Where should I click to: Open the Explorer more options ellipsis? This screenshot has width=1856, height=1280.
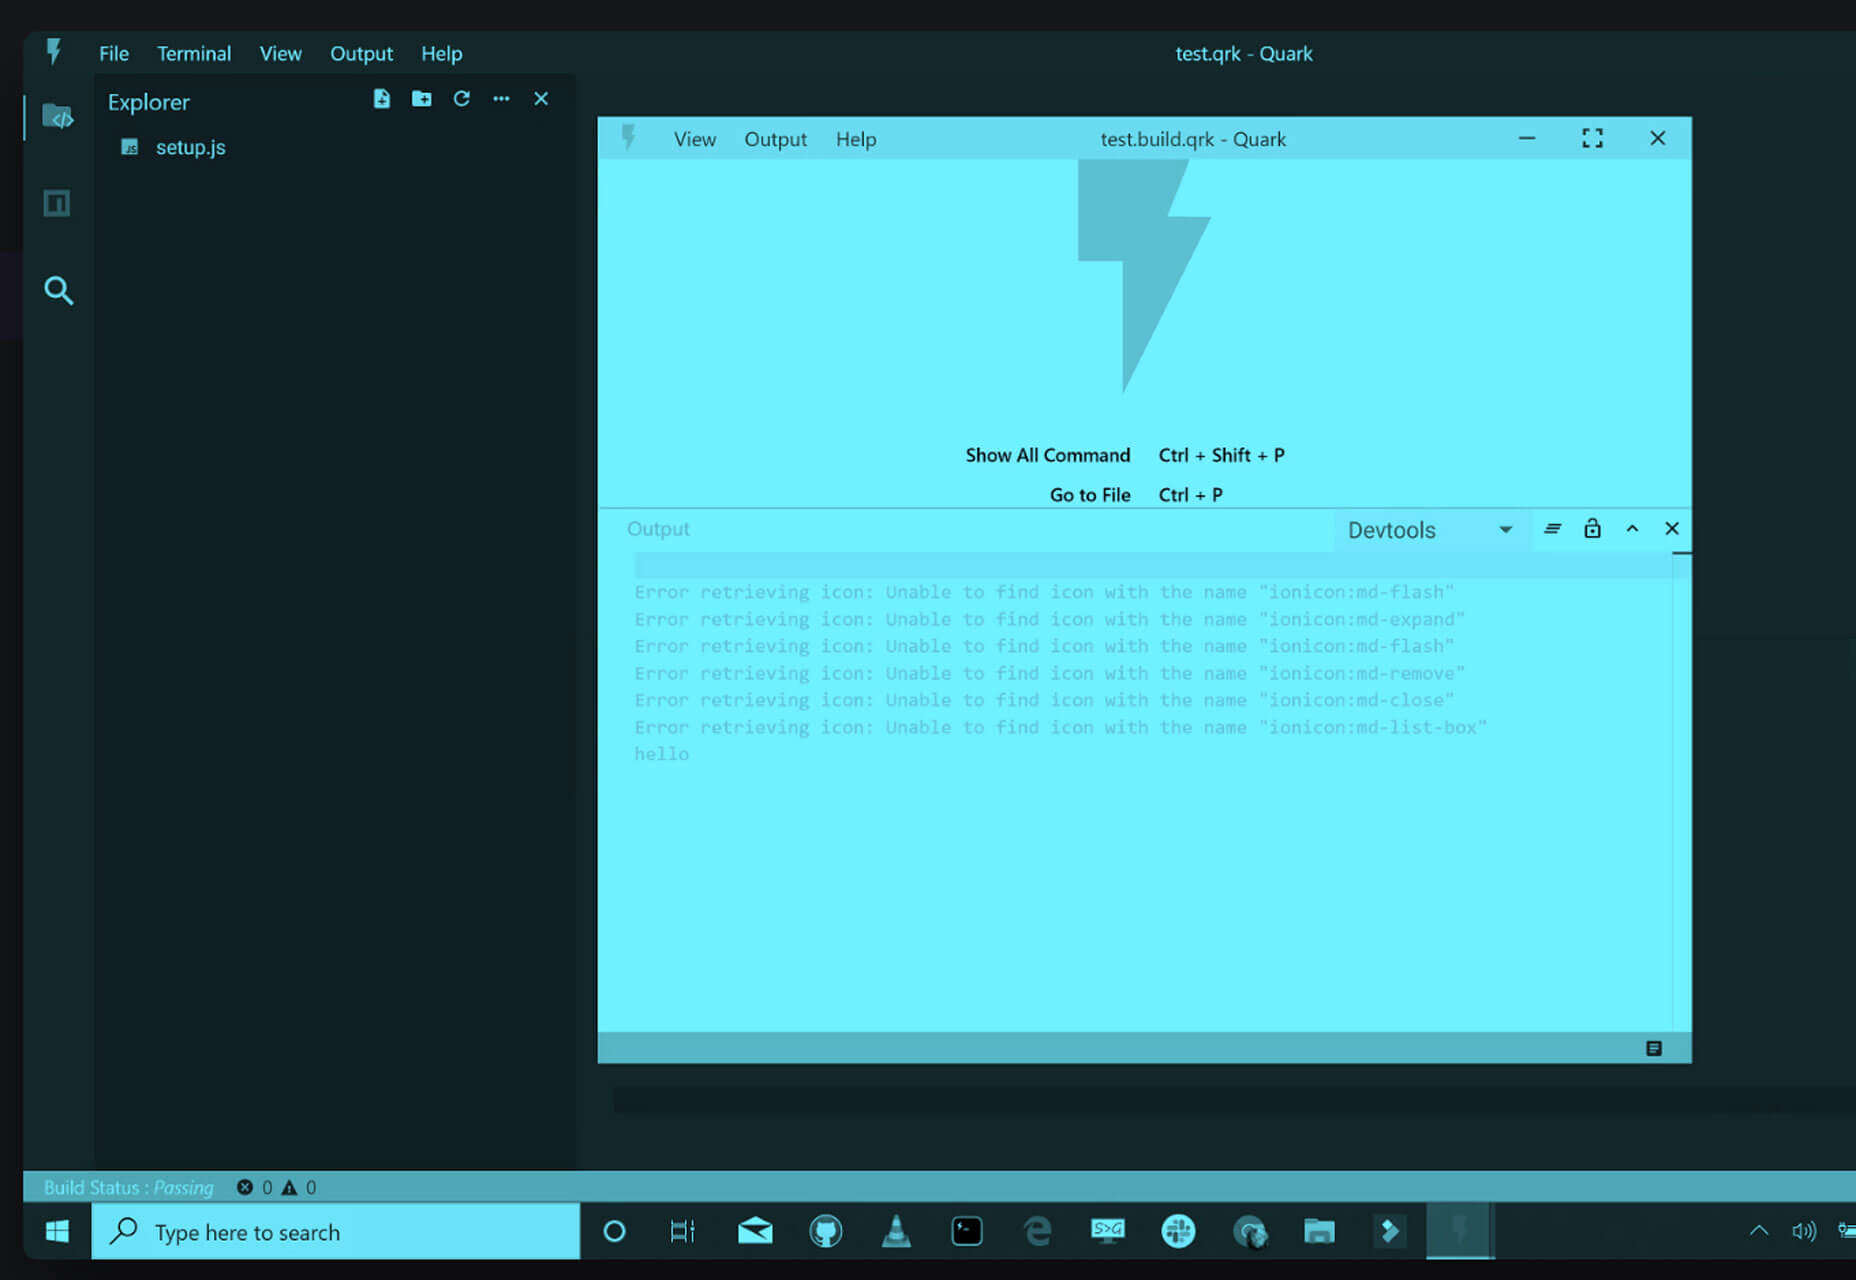tap(501, 99)
